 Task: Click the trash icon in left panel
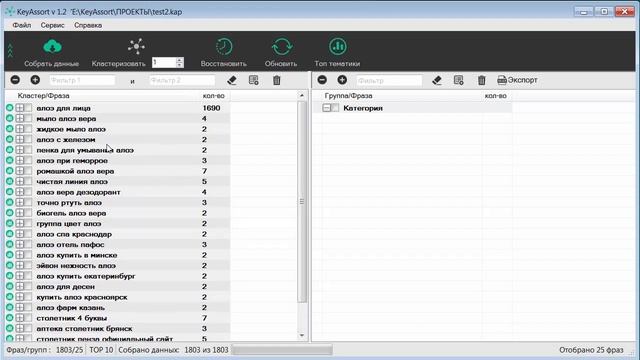point(277,80)
